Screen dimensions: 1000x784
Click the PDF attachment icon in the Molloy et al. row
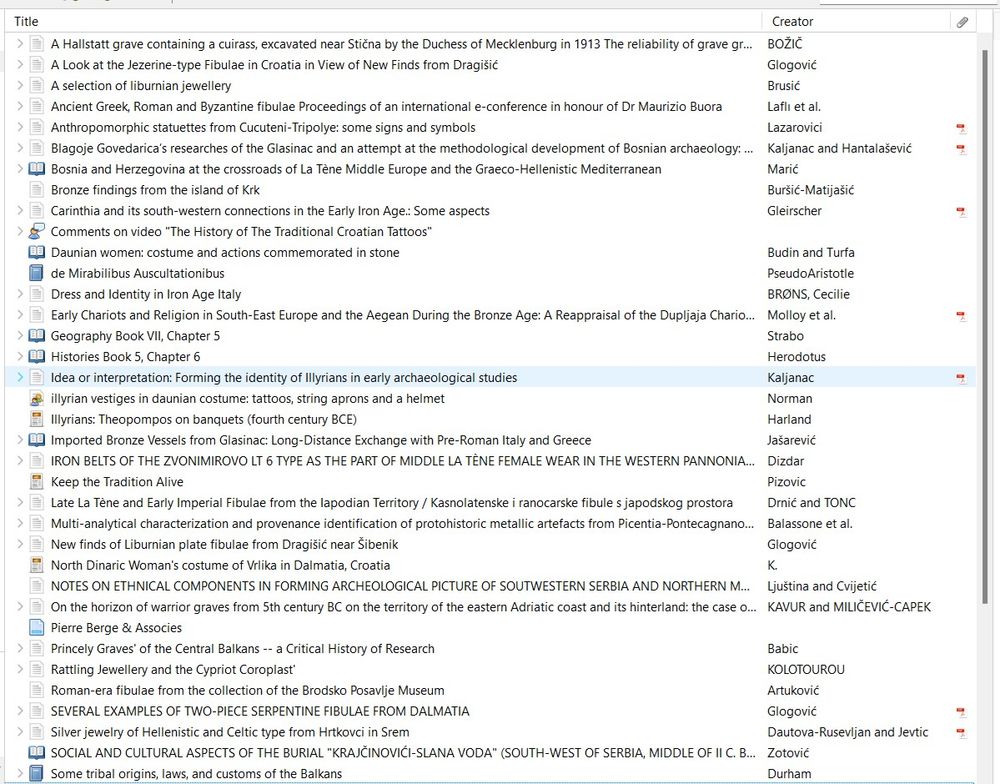(961, 316)
